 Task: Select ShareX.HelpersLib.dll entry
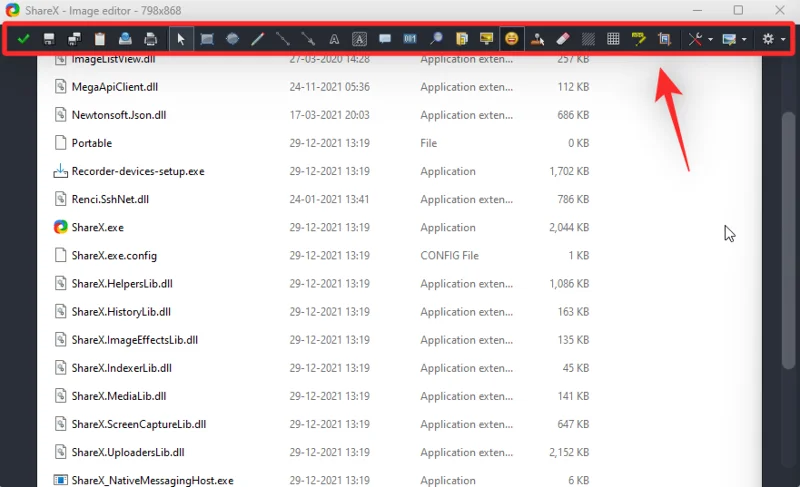122,284
